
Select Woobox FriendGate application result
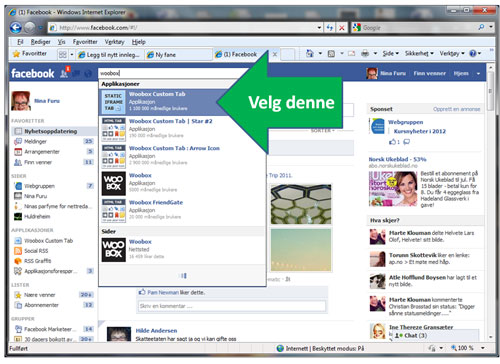(182, 210)
